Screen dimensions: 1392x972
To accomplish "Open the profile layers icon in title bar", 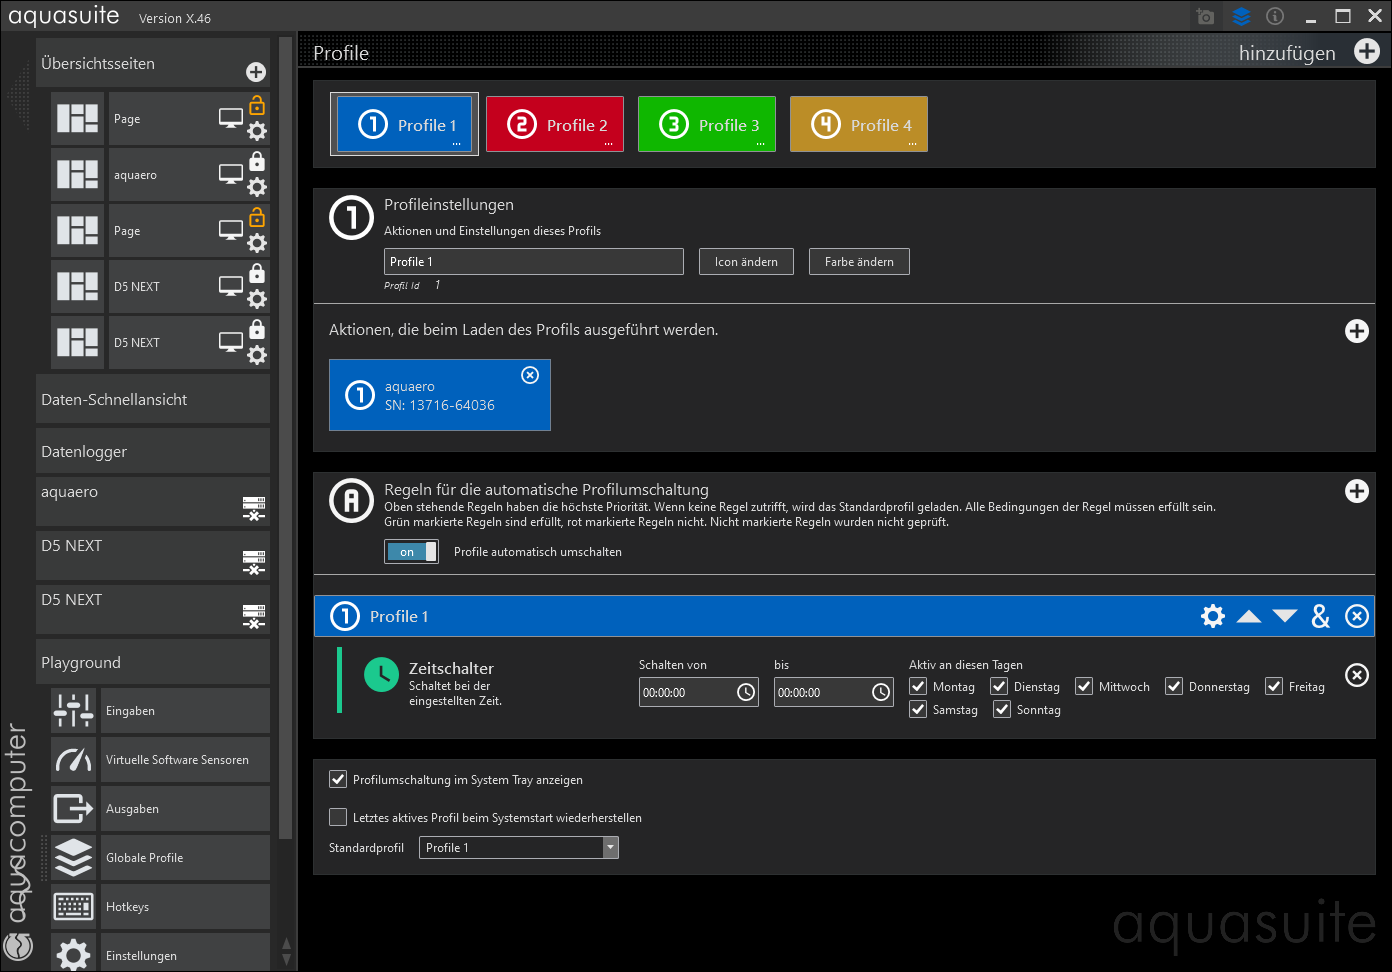I will (1241, 17).
